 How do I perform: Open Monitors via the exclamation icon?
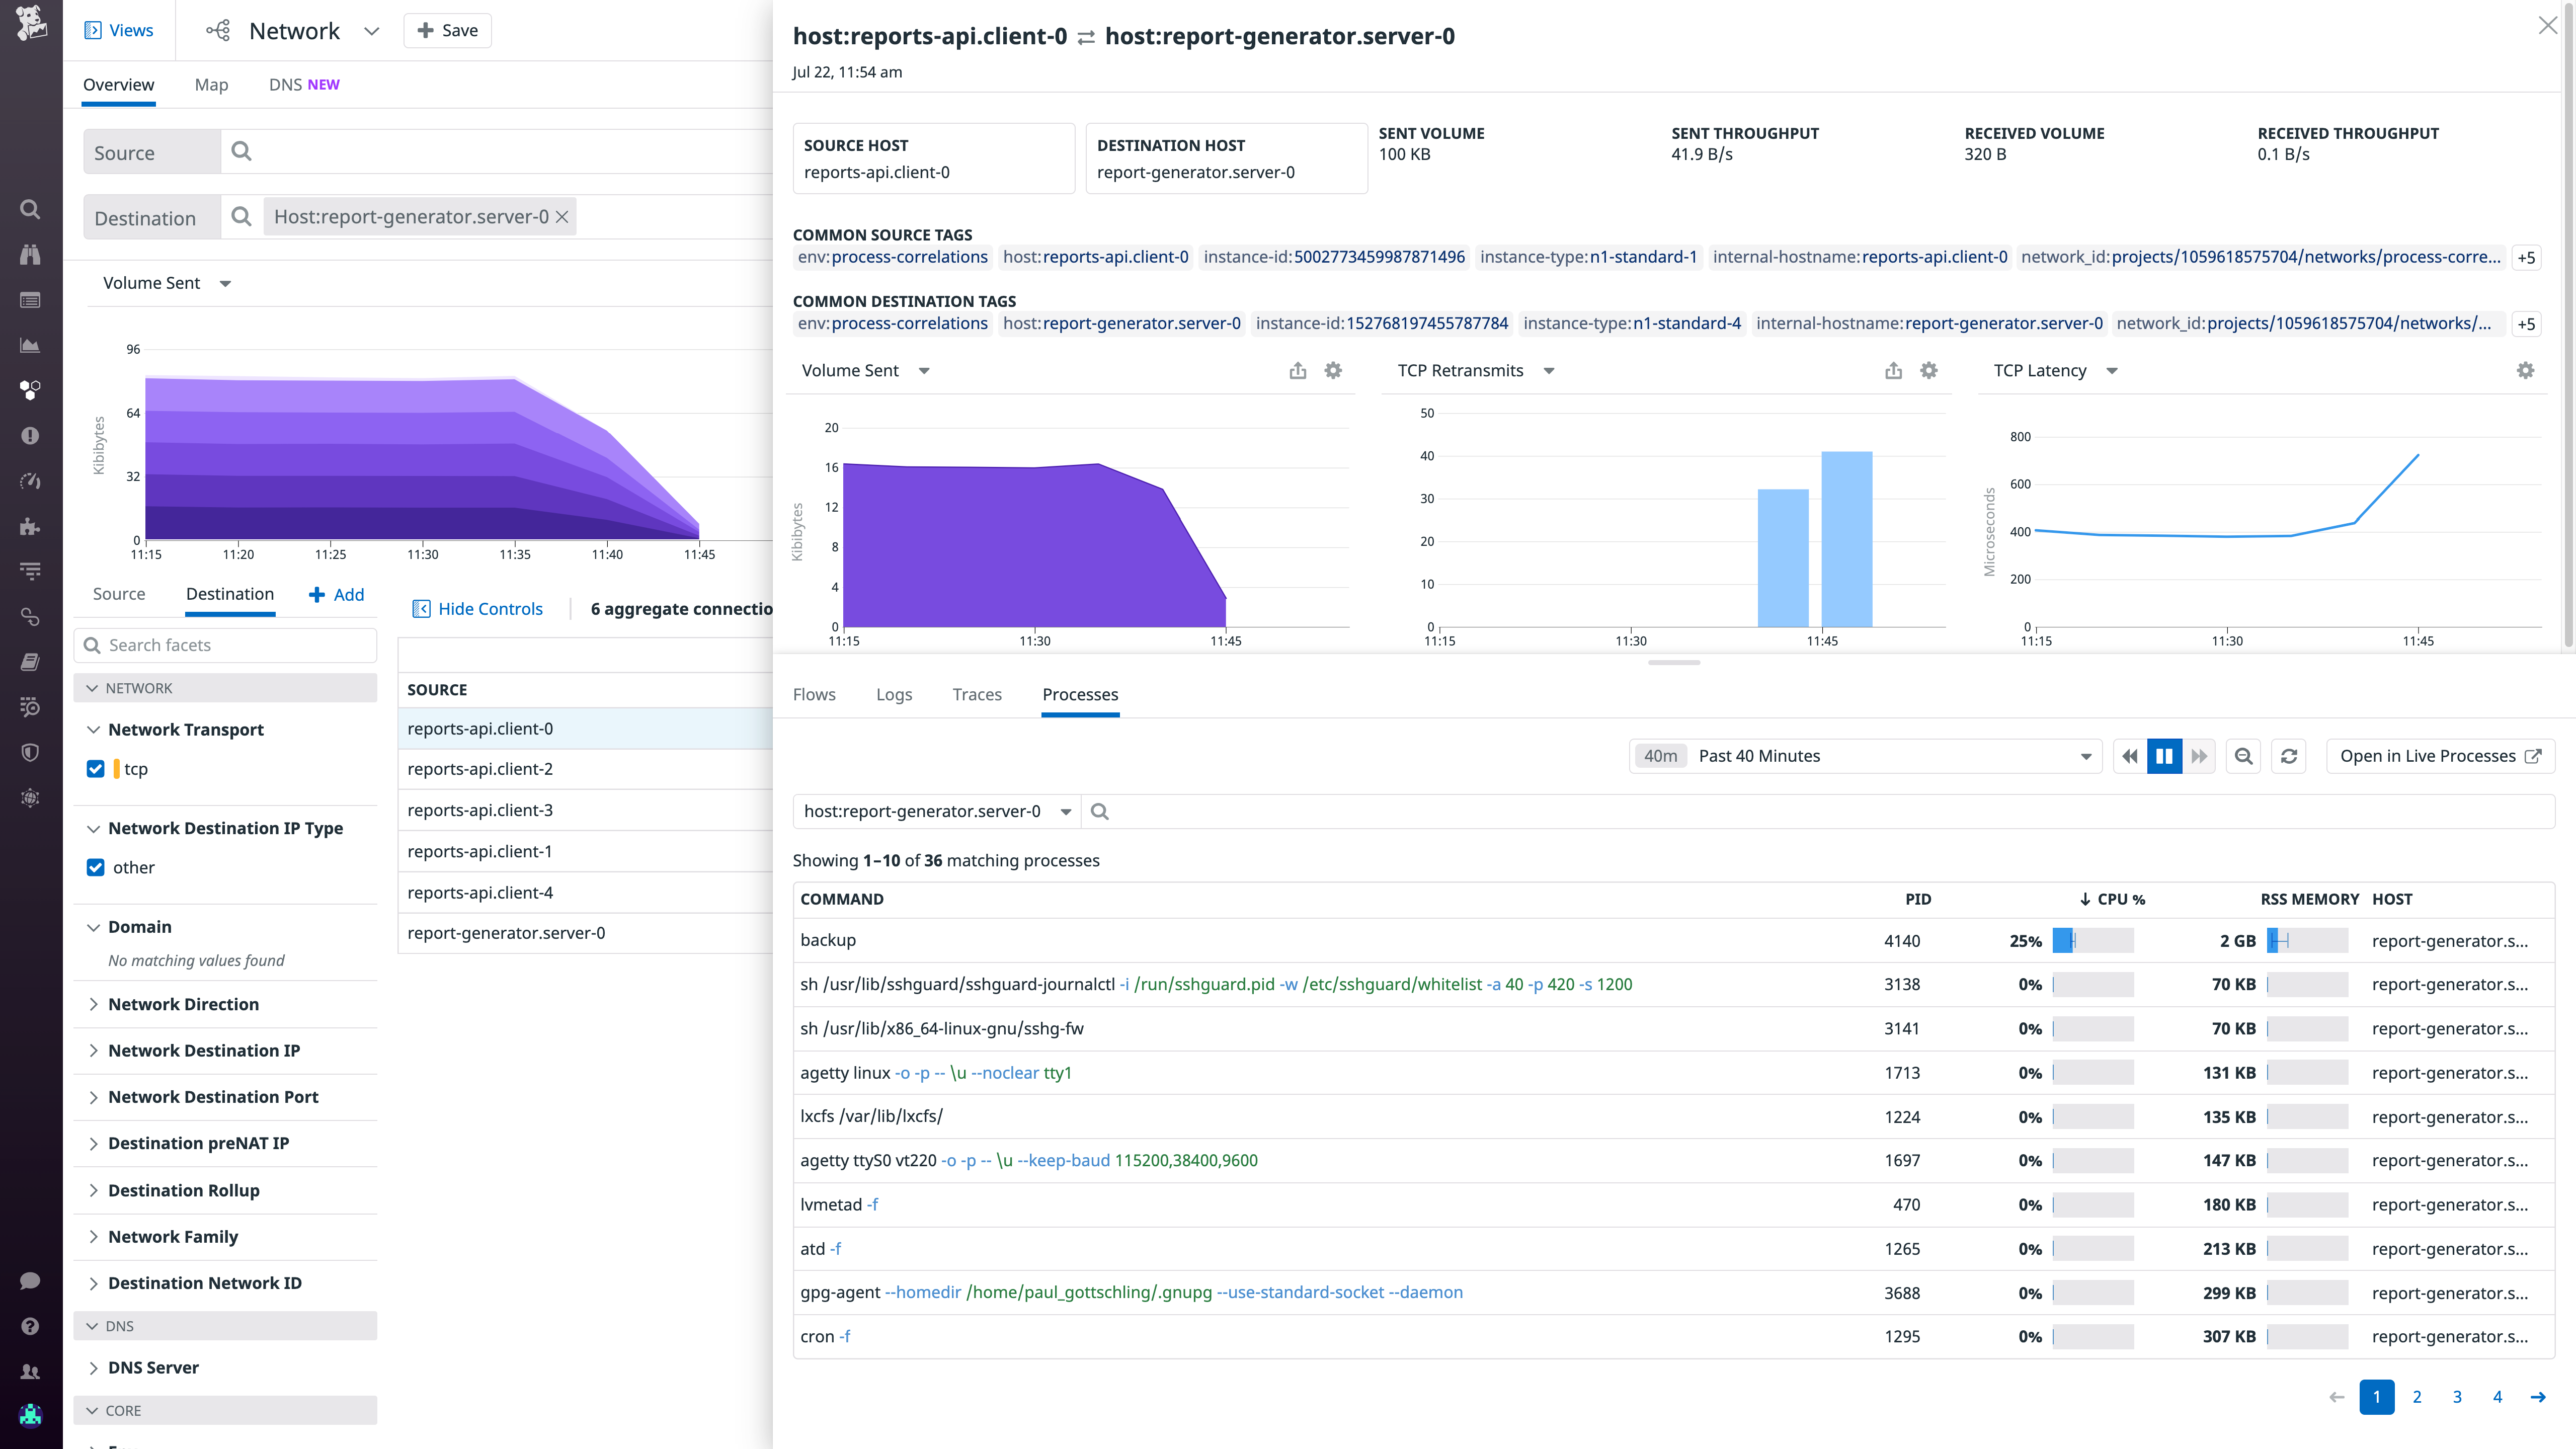[x=30, y=435]
